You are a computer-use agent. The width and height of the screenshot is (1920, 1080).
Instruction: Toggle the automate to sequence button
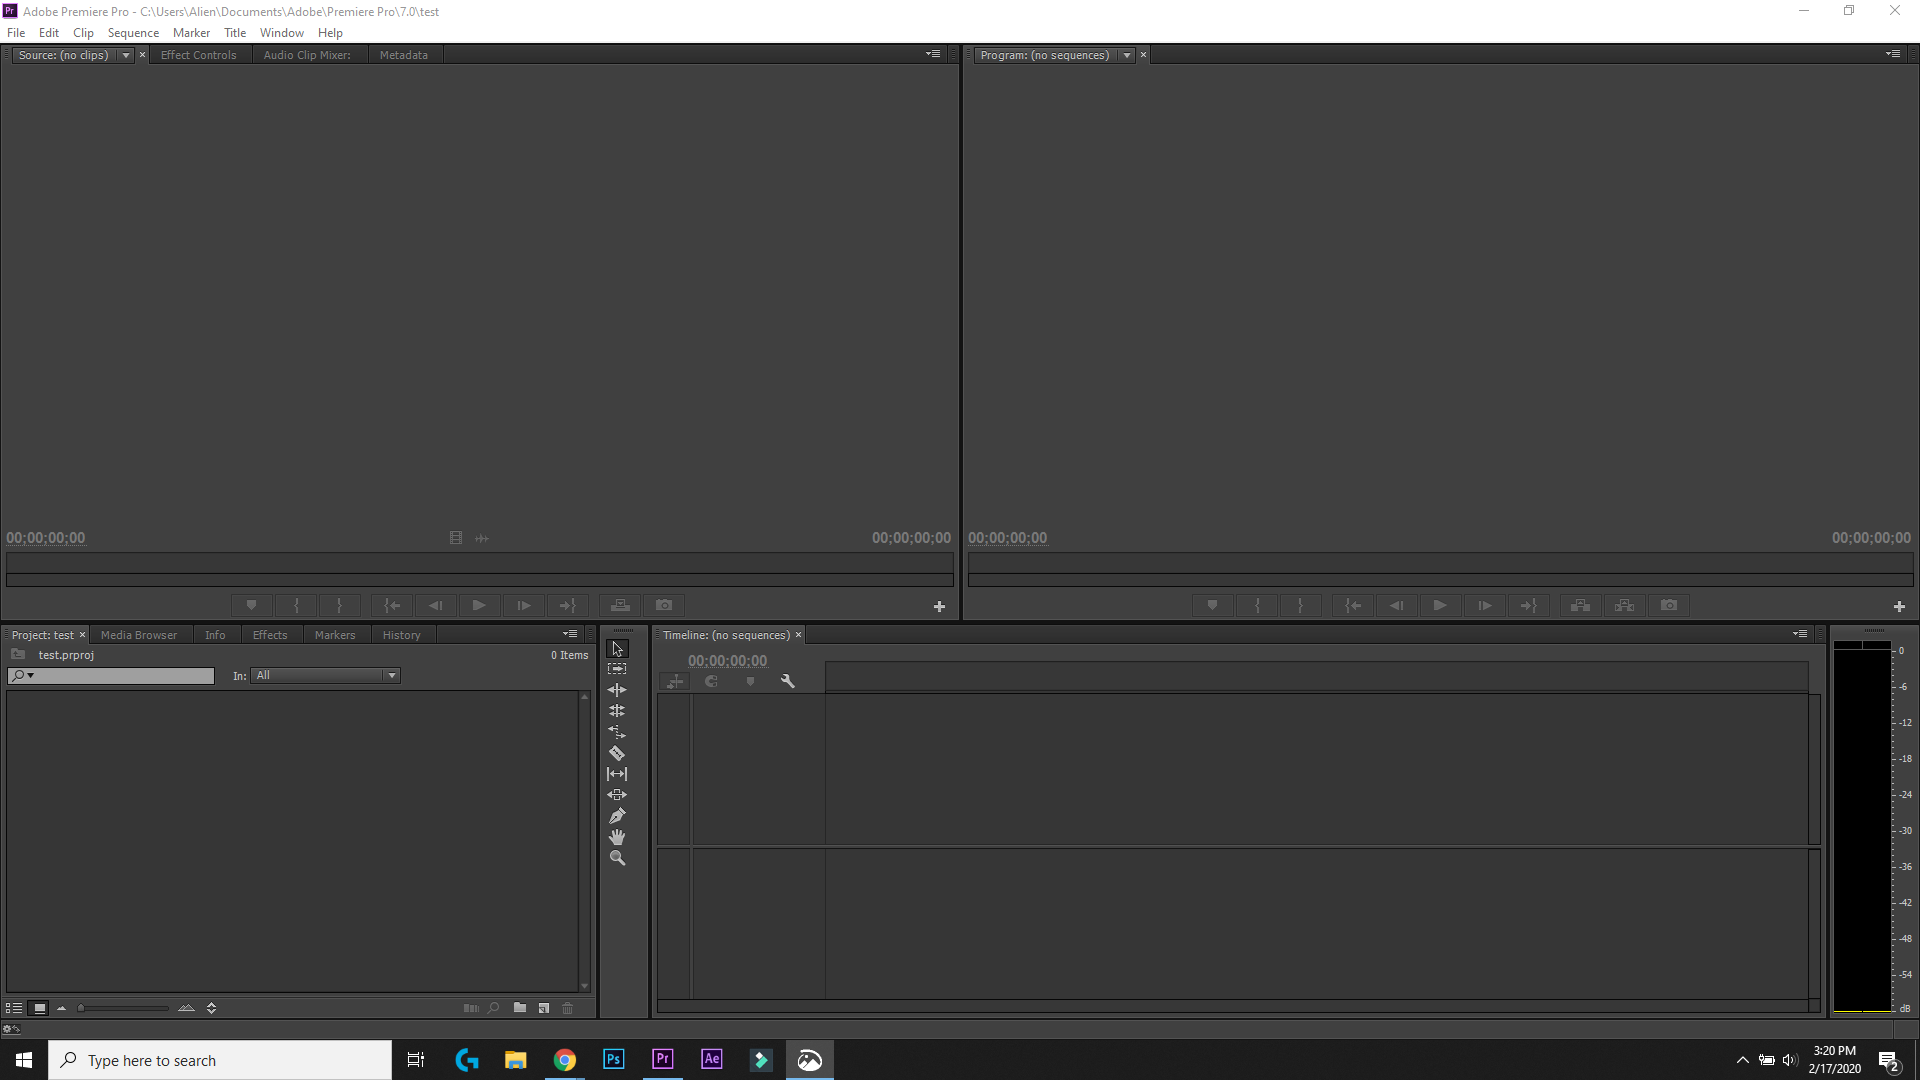pos(472,1007)
